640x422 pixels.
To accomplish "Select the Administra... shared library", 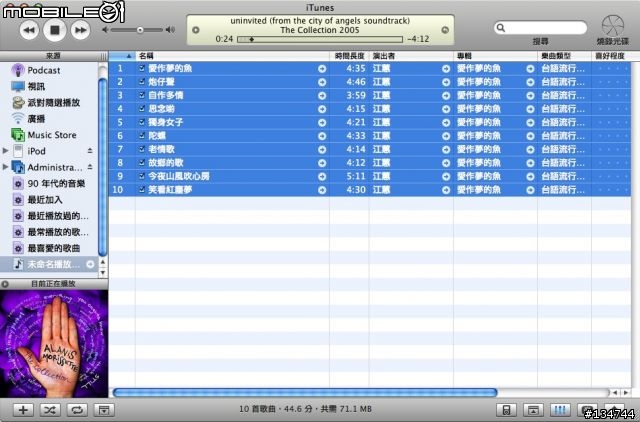I will click(x=55, y=167).
